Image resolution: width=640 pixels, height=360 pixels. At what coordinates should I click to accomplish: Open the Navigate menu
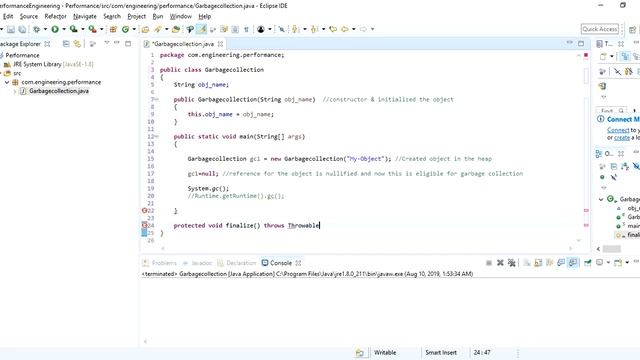(x=85, y=16)
